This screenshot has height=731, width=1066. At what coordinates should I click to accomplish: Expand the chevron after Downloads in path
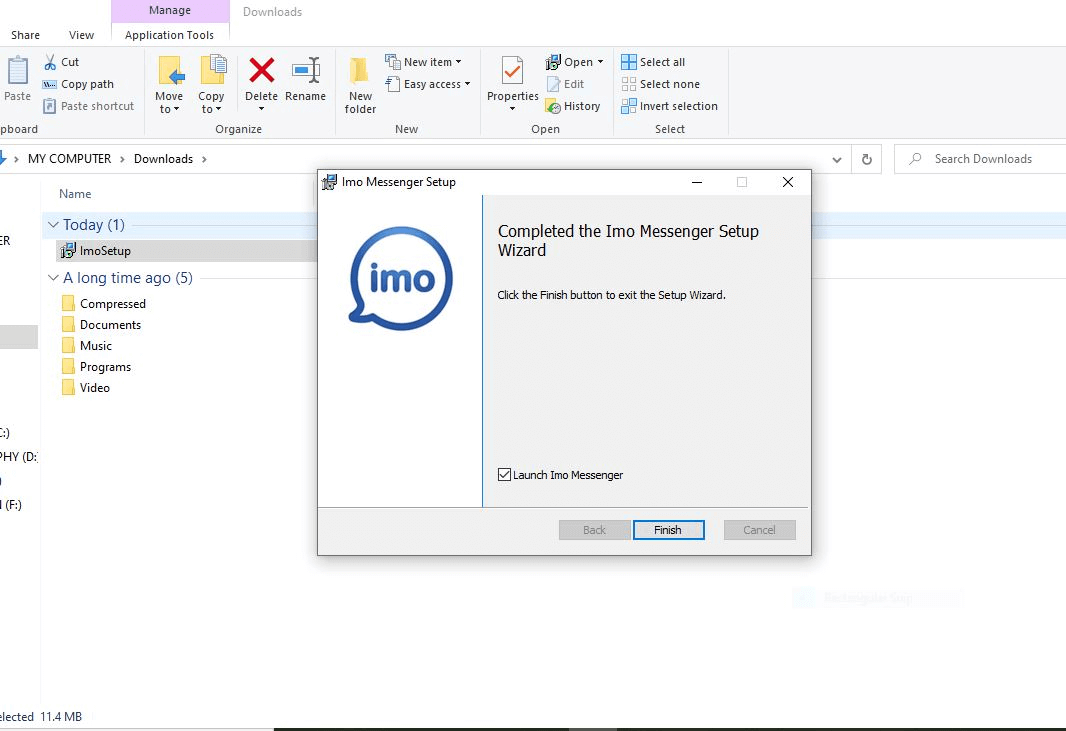[x=204, y=159]
